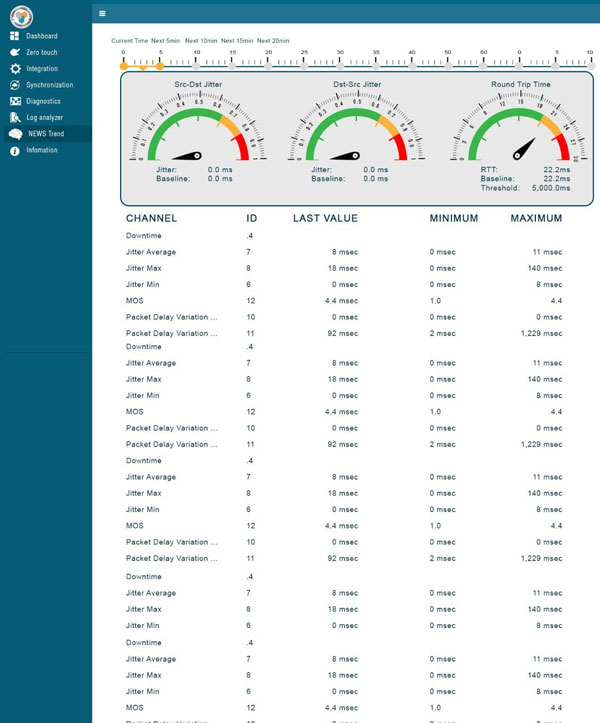Toggle the hamburger menu in the top bar

tap(102, 13)
